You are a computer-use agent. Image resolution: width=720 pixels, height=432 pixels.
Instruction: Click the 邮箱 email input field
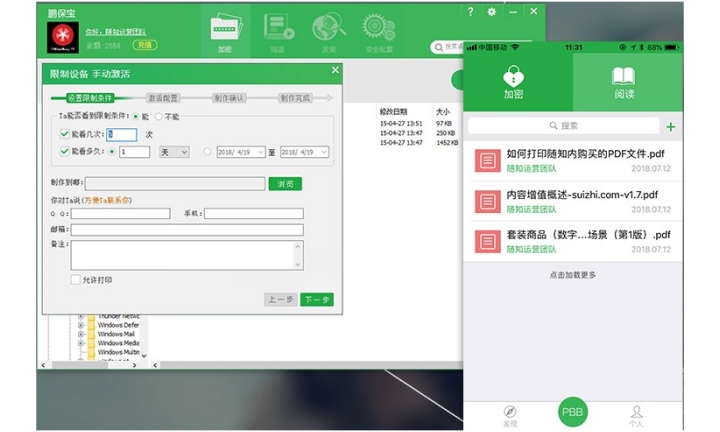[187, 230]
